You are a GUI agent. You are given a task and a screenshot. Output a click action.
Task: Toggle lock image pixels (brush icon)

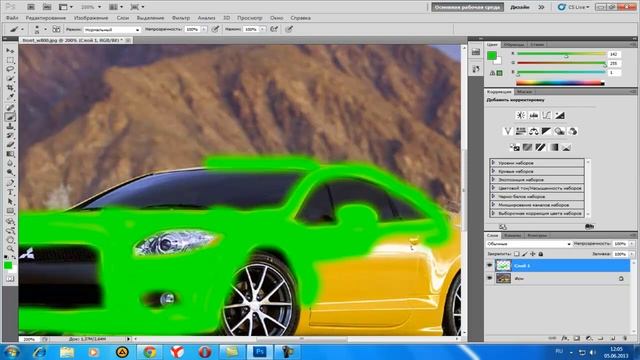[x=525, y=254]
